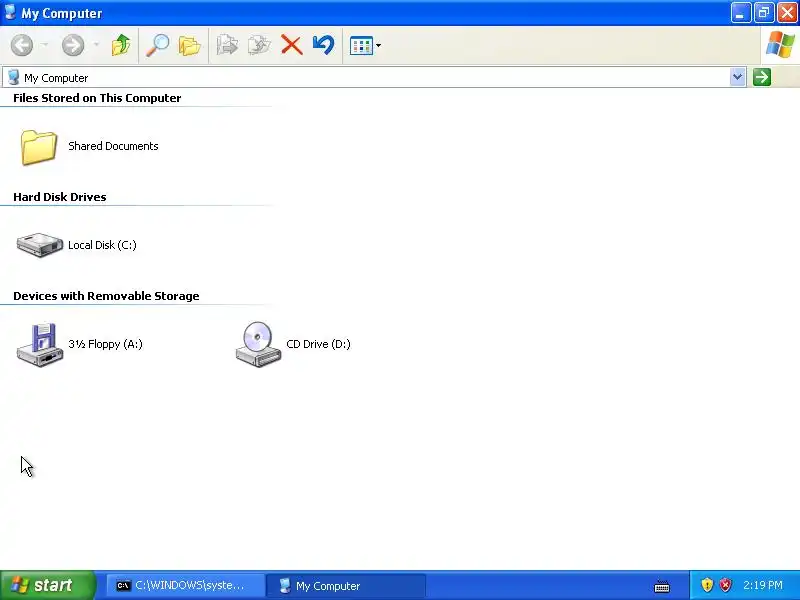Open the Back history dropdown arrow
Viewport: 800px width, 600px height.
(x=44, y=45)
